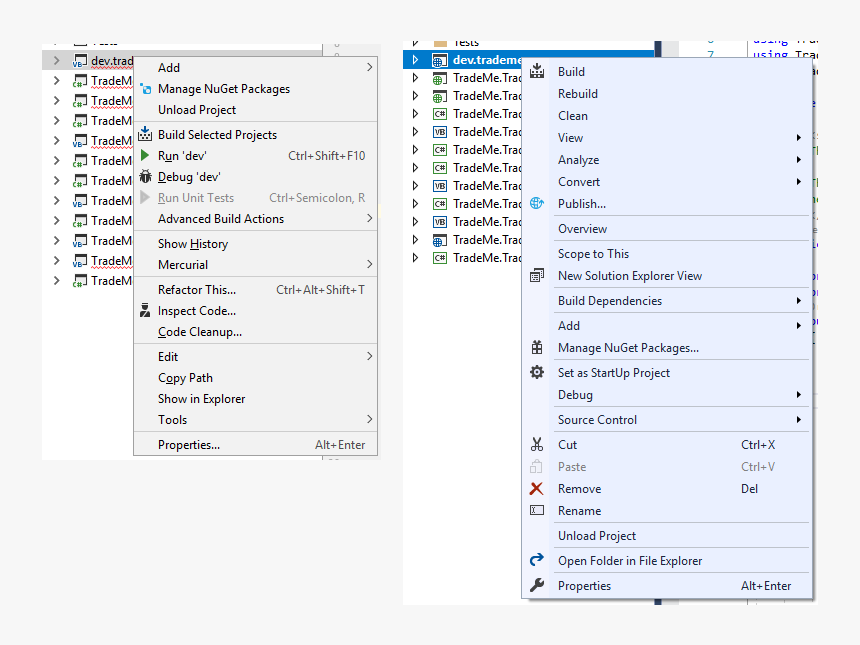The width and height of the screenshot is (860, 645).
Task: Open Properties... in left menu
Action: tap(256, 445)
